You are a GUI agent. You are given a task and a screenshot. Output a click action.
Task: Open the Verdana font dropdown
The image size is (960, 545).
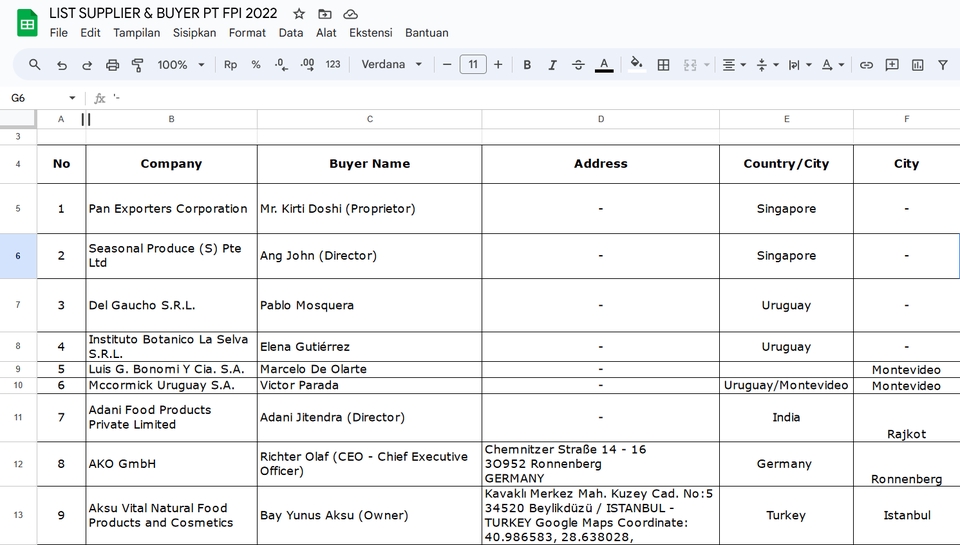392,64
